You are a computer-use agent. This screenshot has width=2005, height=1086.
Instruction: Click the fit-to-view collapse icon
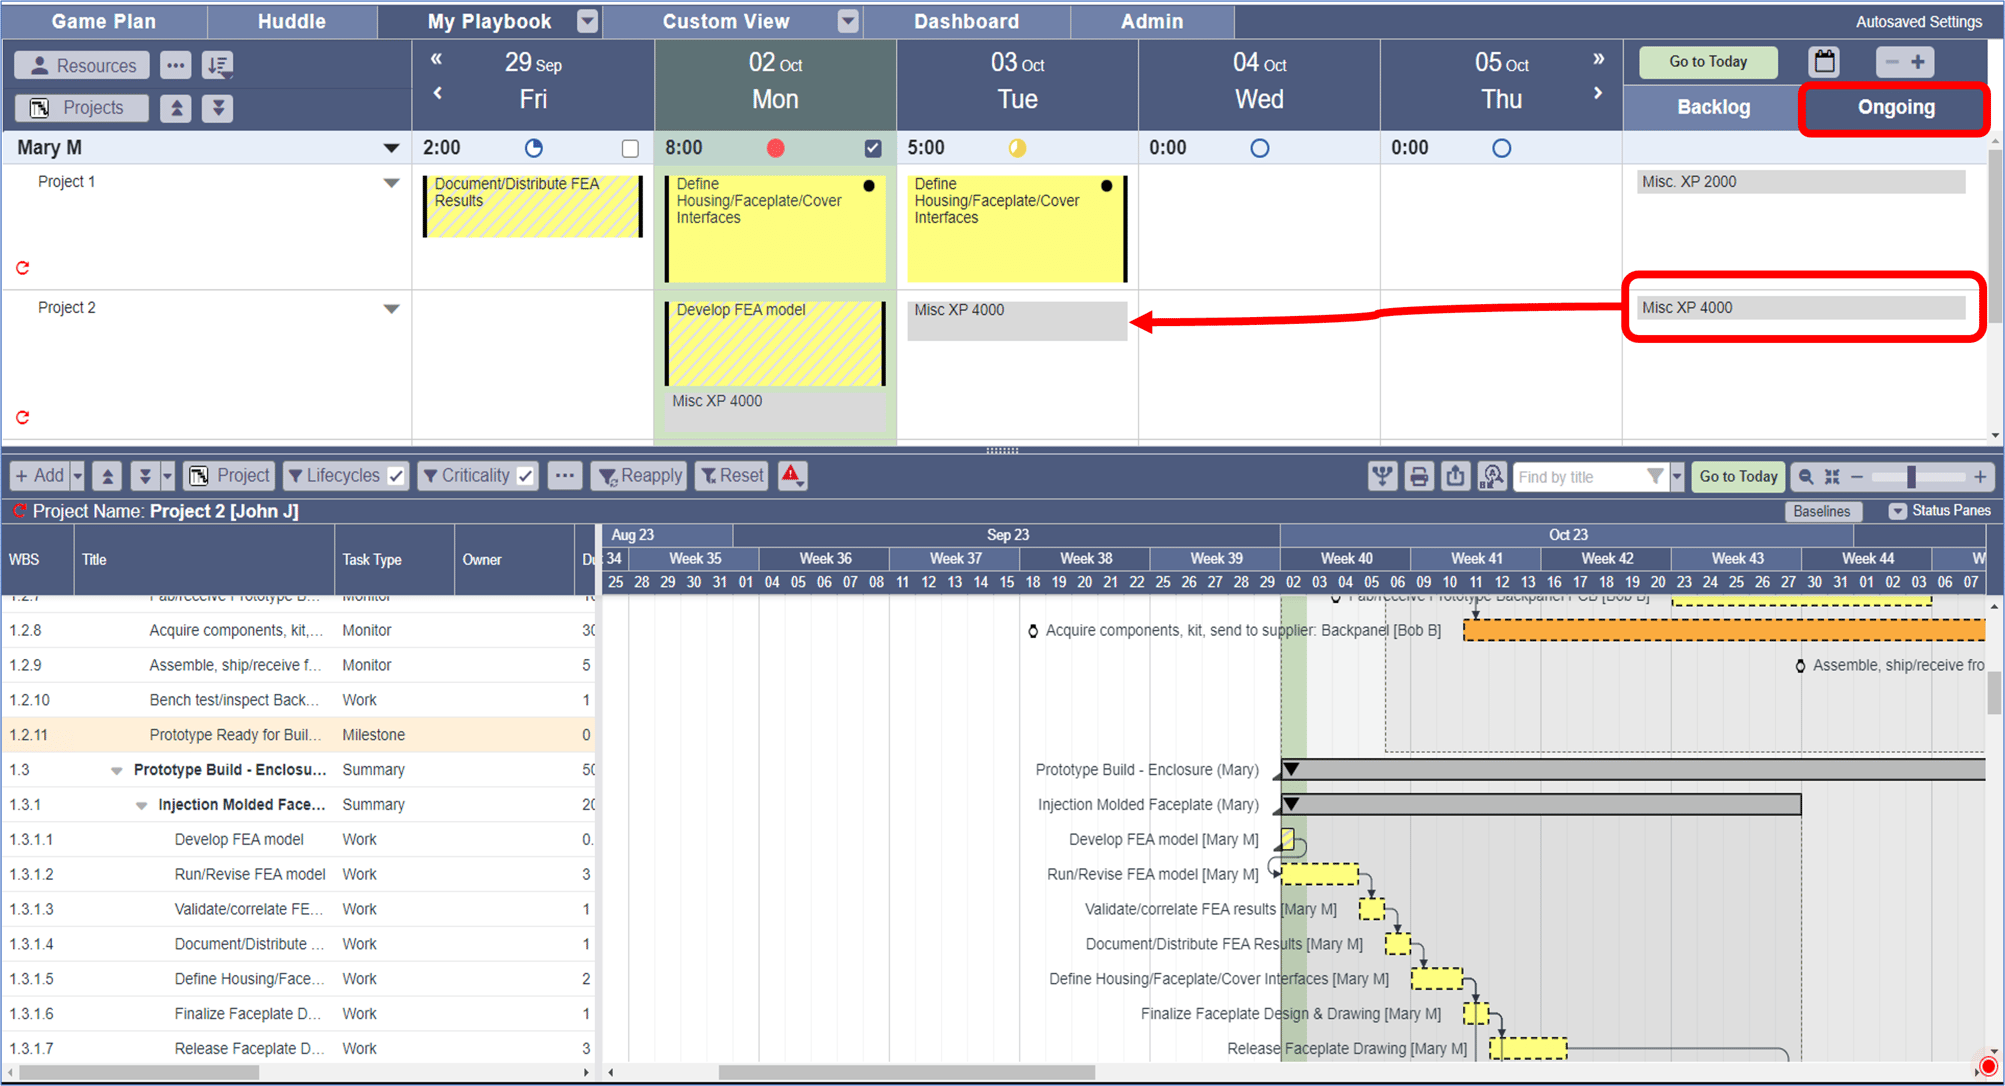1832,477
